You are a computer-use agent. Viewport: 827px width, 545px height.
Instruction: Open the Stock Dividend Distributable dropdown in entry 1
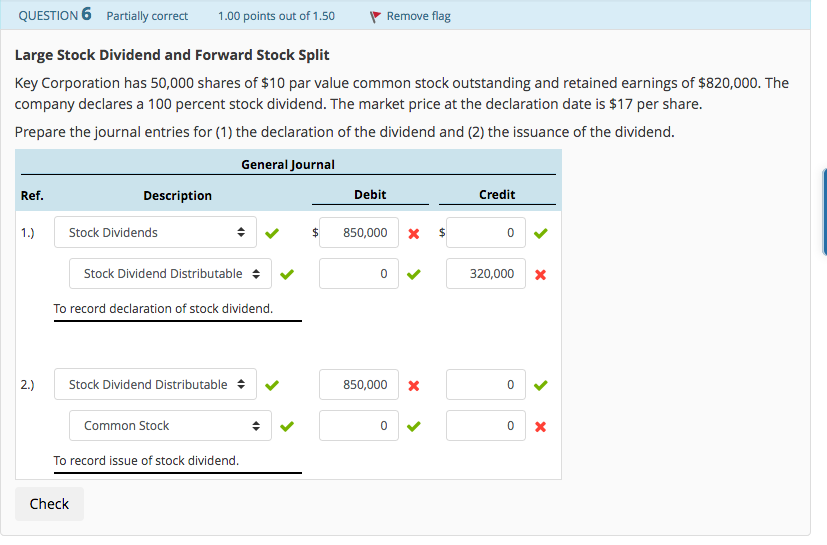(170, 273)
